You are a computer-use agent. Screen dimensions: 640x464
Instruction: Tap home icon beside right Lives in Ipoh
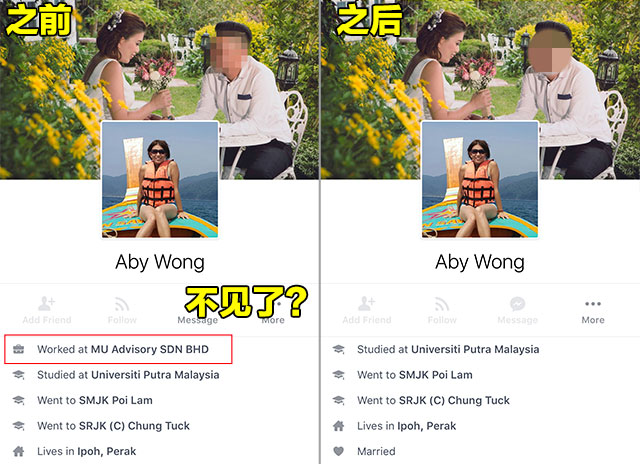tap(338, 426)
